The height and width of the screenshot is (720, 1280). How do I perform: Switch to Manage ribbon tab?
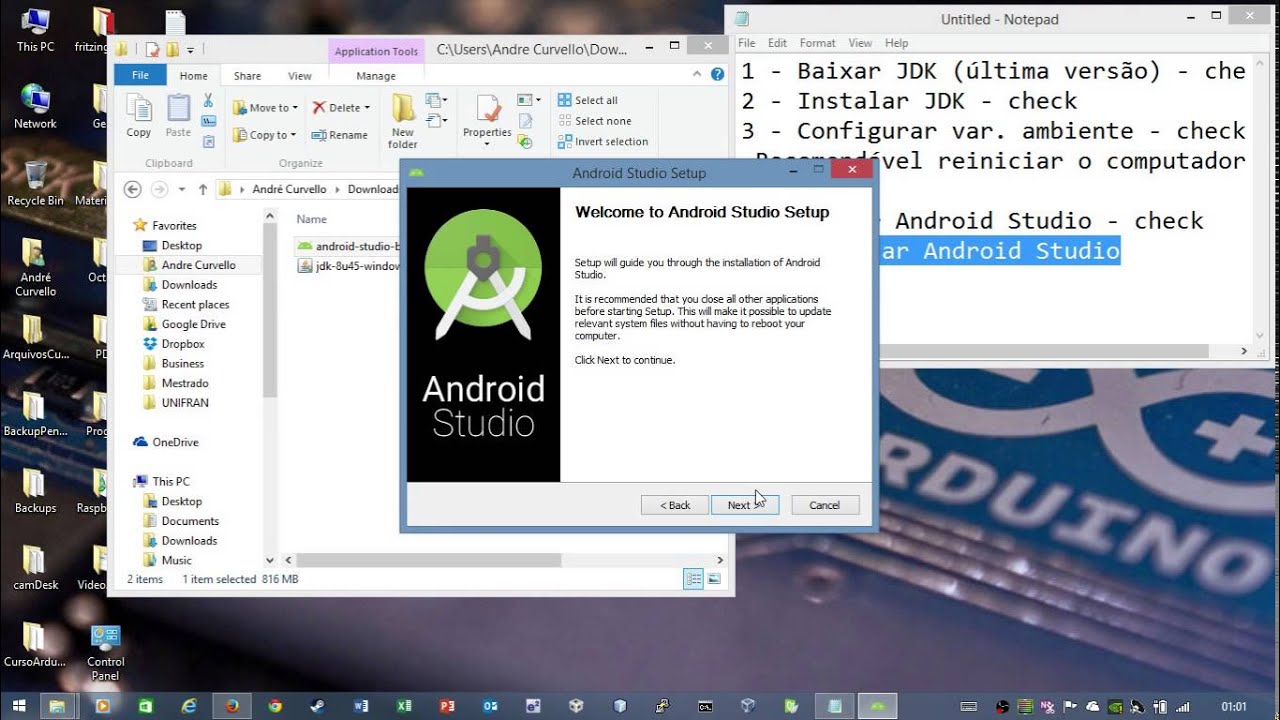coord(376,76)
